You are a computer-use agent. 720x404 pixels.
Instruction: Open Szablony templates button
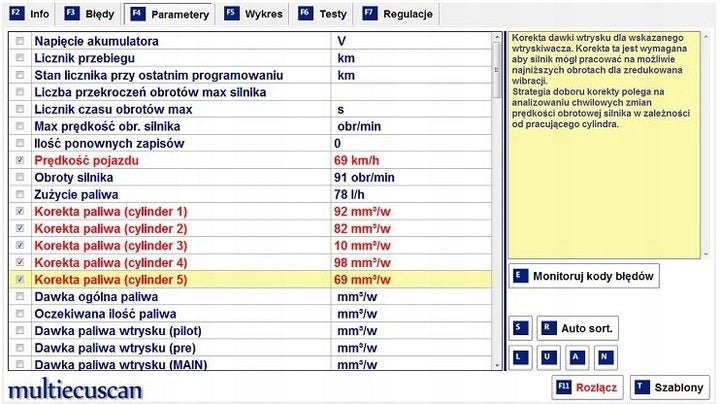point(670,387)
